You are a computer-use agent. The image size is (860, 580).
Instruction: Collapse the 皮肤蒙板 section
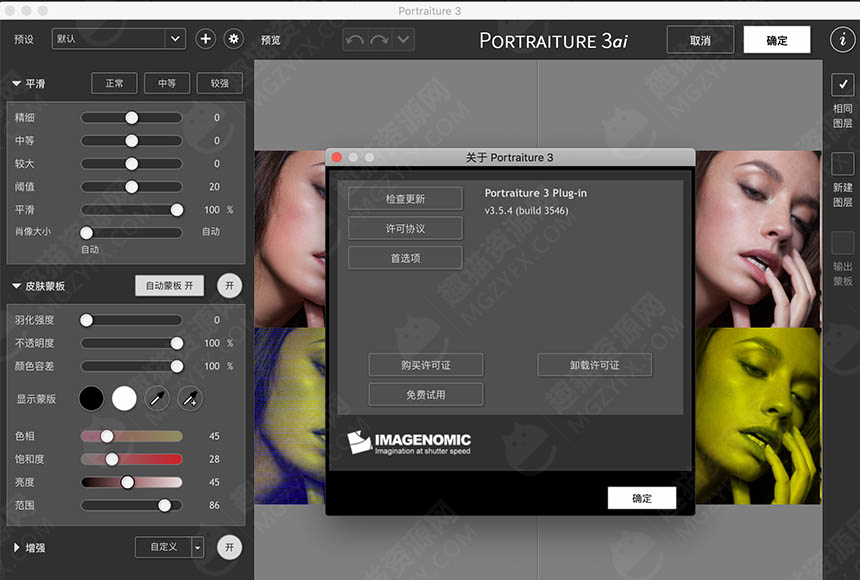(16, 286)
